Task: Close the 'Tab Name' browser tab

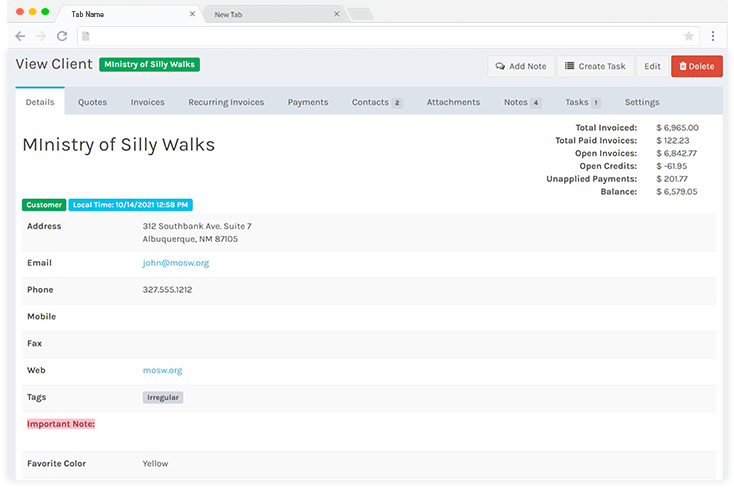Action: coord(192,14)
